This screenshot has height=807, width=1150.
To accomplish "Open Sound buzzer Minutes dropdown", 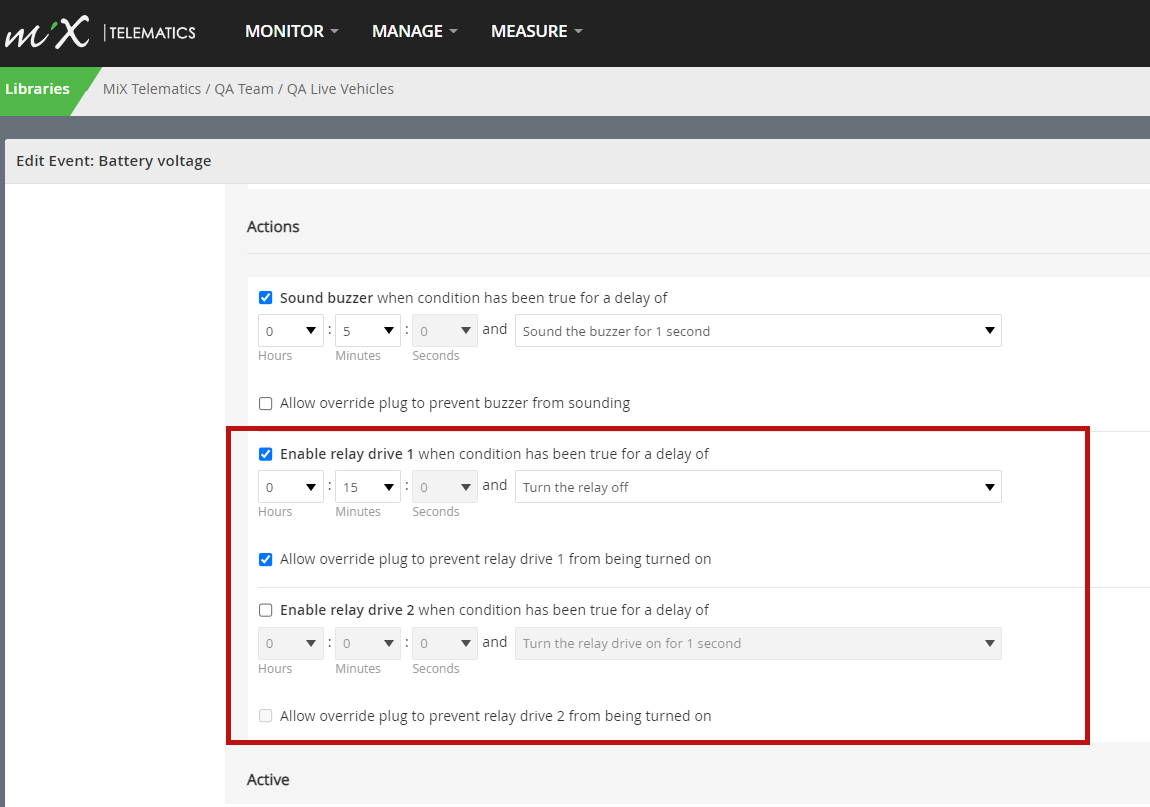I will tap(367, 331).
